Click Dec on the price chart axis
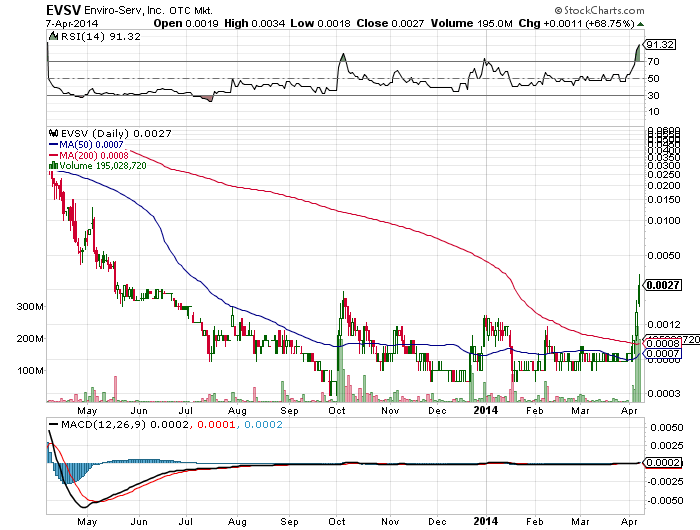 tap(437, 411)
